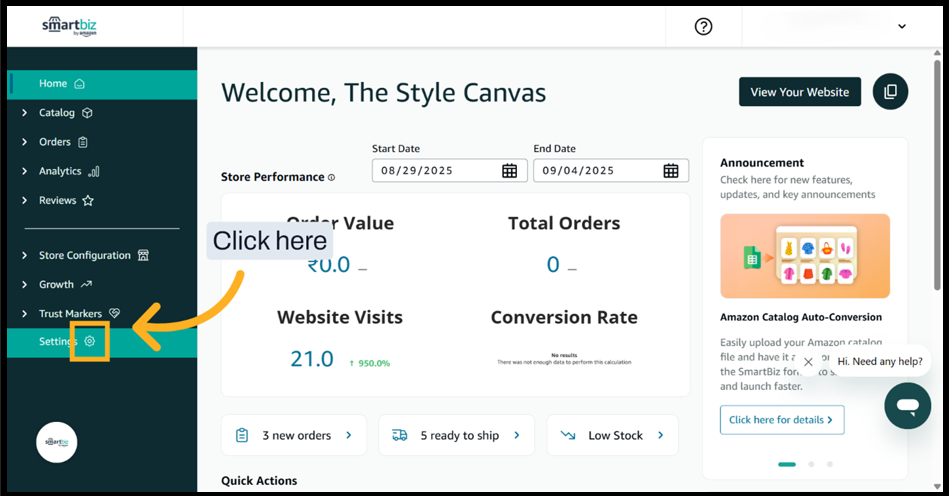949x496 pixels.
Task: Click the Settings gear icon
Action: (90, 342)
